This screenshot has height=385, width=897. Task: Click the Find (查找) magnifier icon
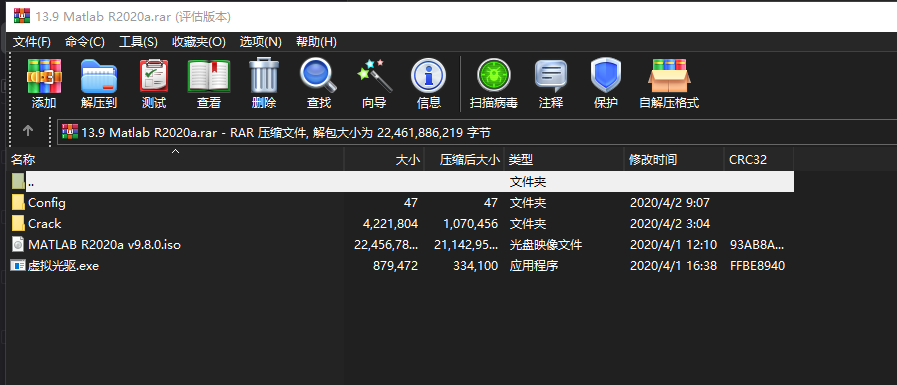[x=319, y=76]
